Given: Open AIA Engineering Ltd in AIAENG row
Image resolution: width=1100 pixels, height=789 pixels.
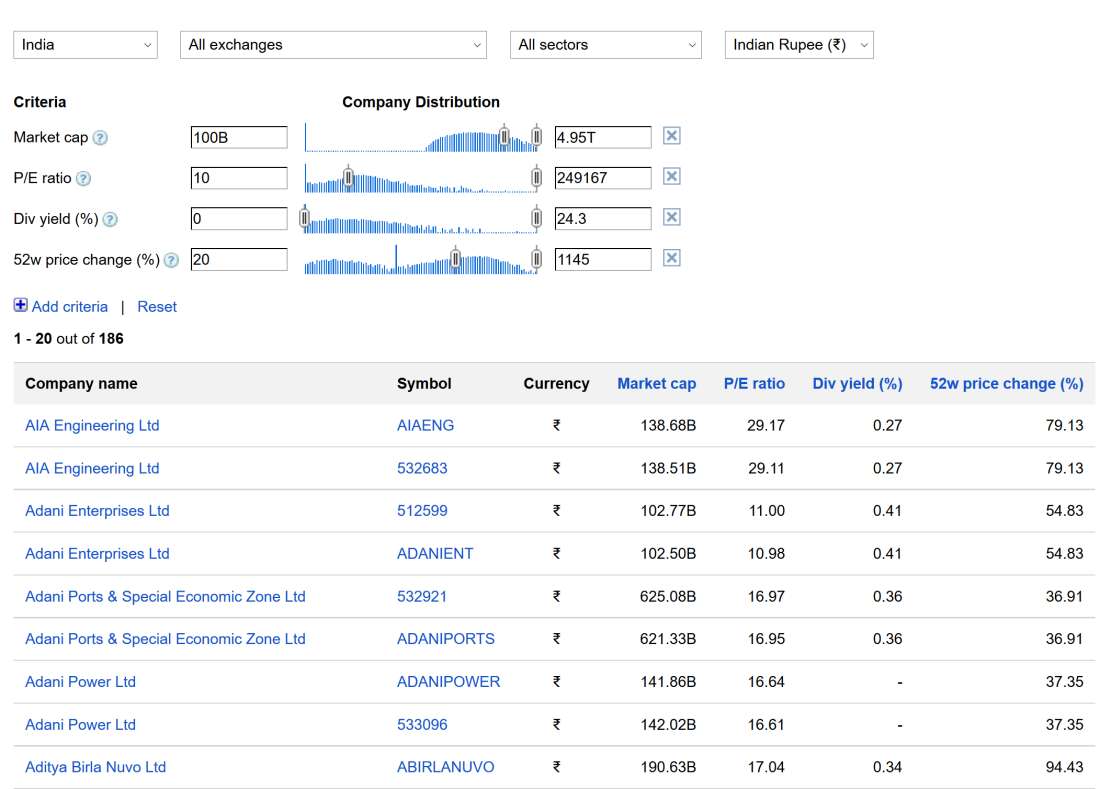Looking at the screenshot, I should (x=92, y=426).
